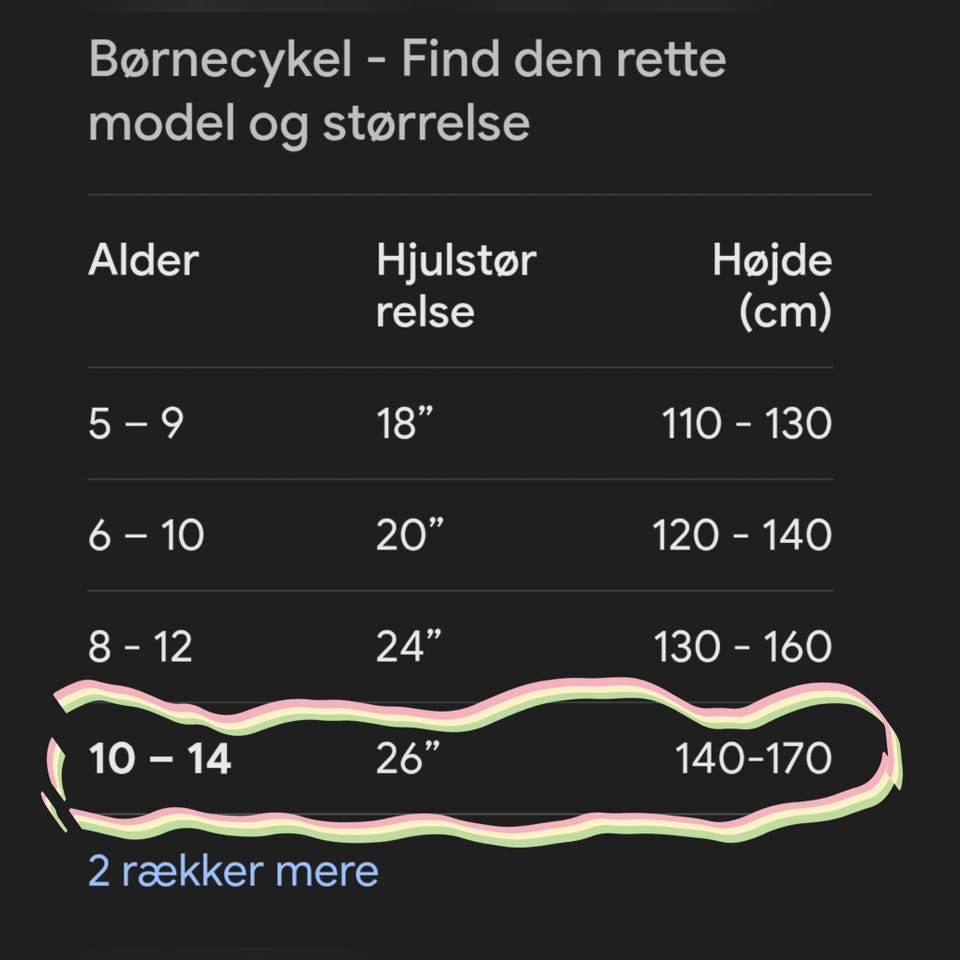Click the 24" wheel size cell
The height and width of the screenshot is (960, 960).
coord(410,647)
